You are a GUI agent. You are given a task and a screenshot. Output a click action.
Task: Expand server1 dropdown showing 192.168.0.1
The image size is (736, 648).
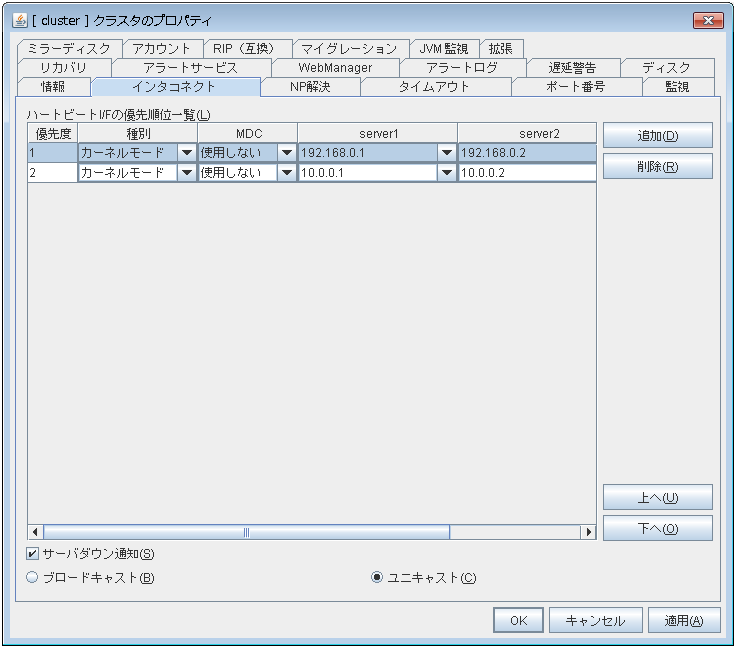click(x=446, y=153)
